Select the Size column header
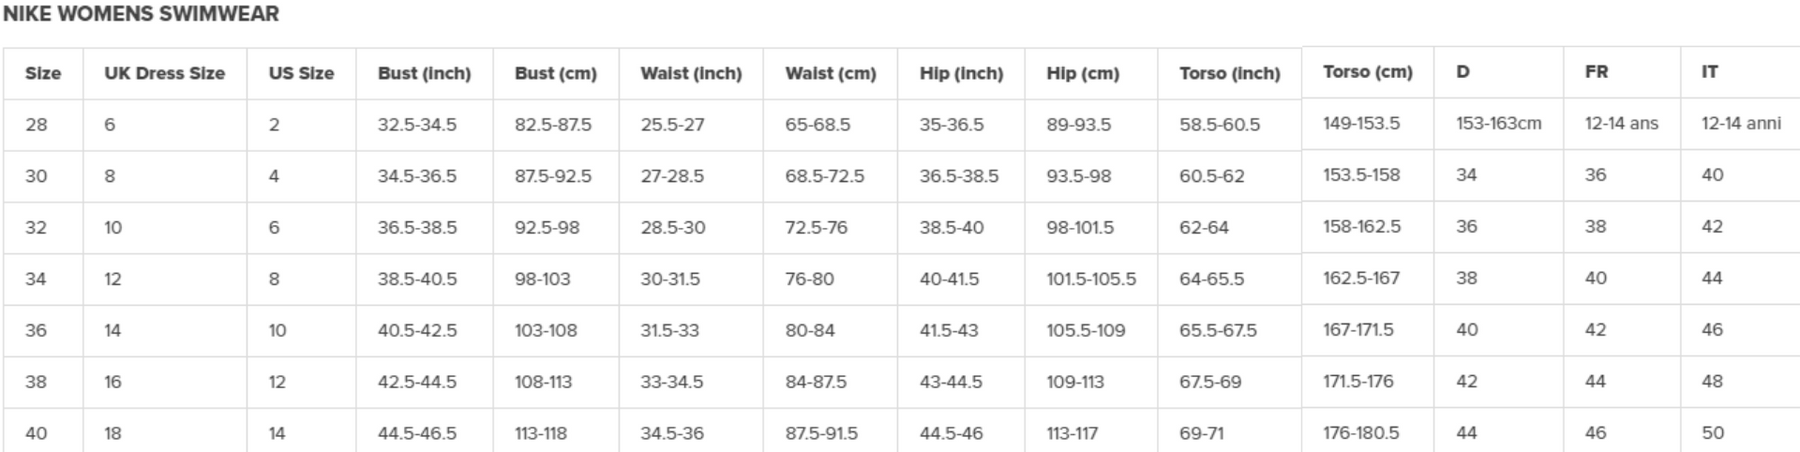Screen dimensions: 1800x452 pyautogui.click(x=43, y=73)
